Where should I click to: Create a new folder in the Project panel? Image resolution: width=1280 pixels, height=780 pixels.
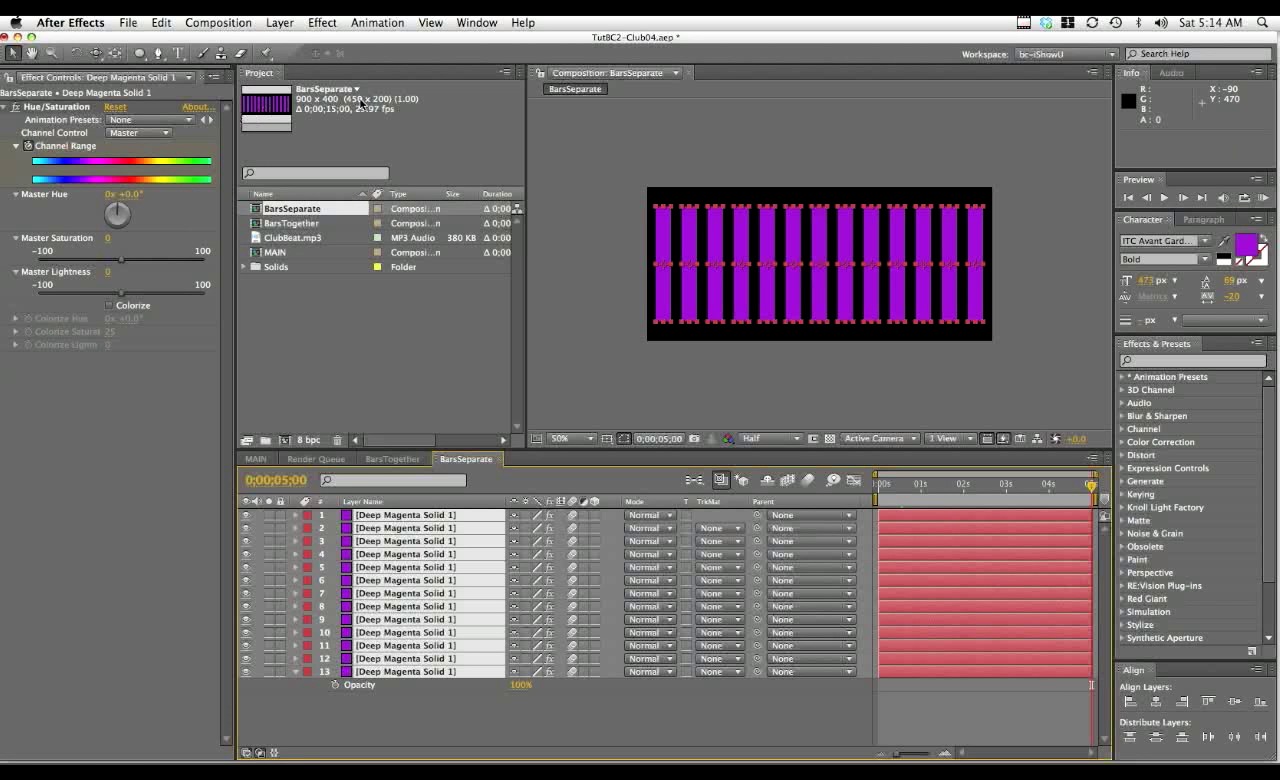pos(265,440)
